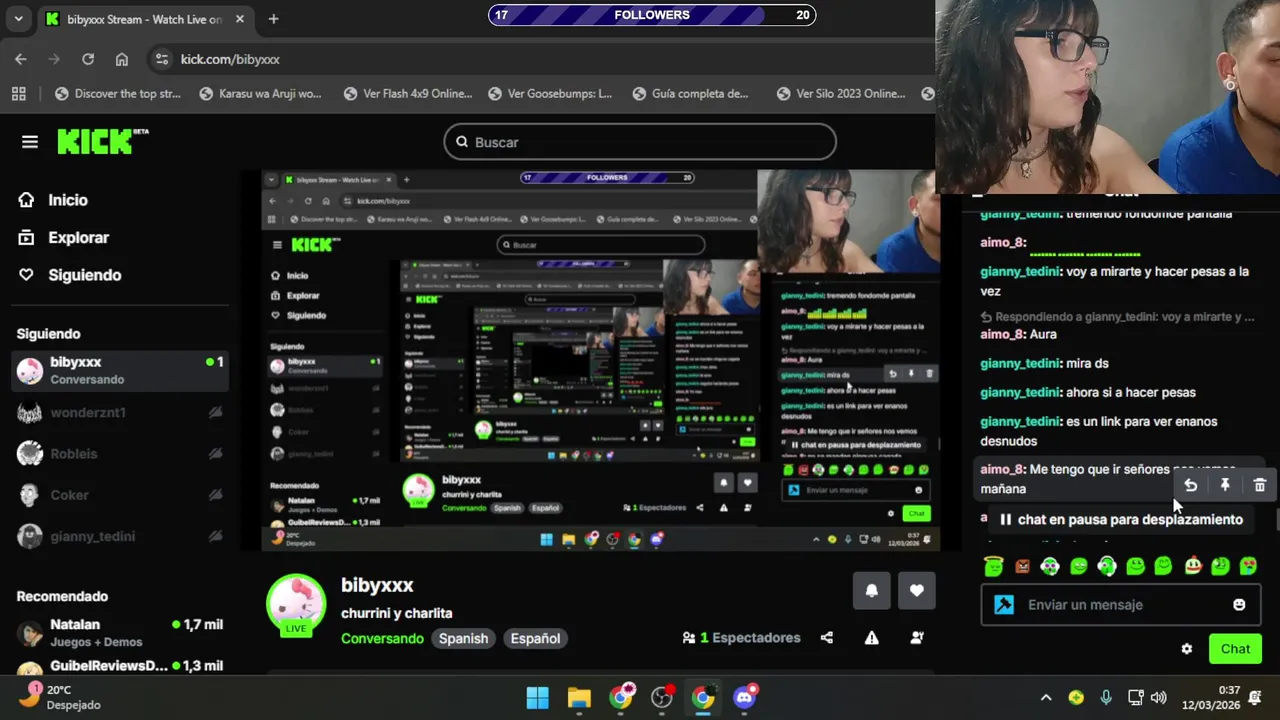
Task: Open the 'Karasu wa Aruji wo...' bookmark
Action: 260,94
